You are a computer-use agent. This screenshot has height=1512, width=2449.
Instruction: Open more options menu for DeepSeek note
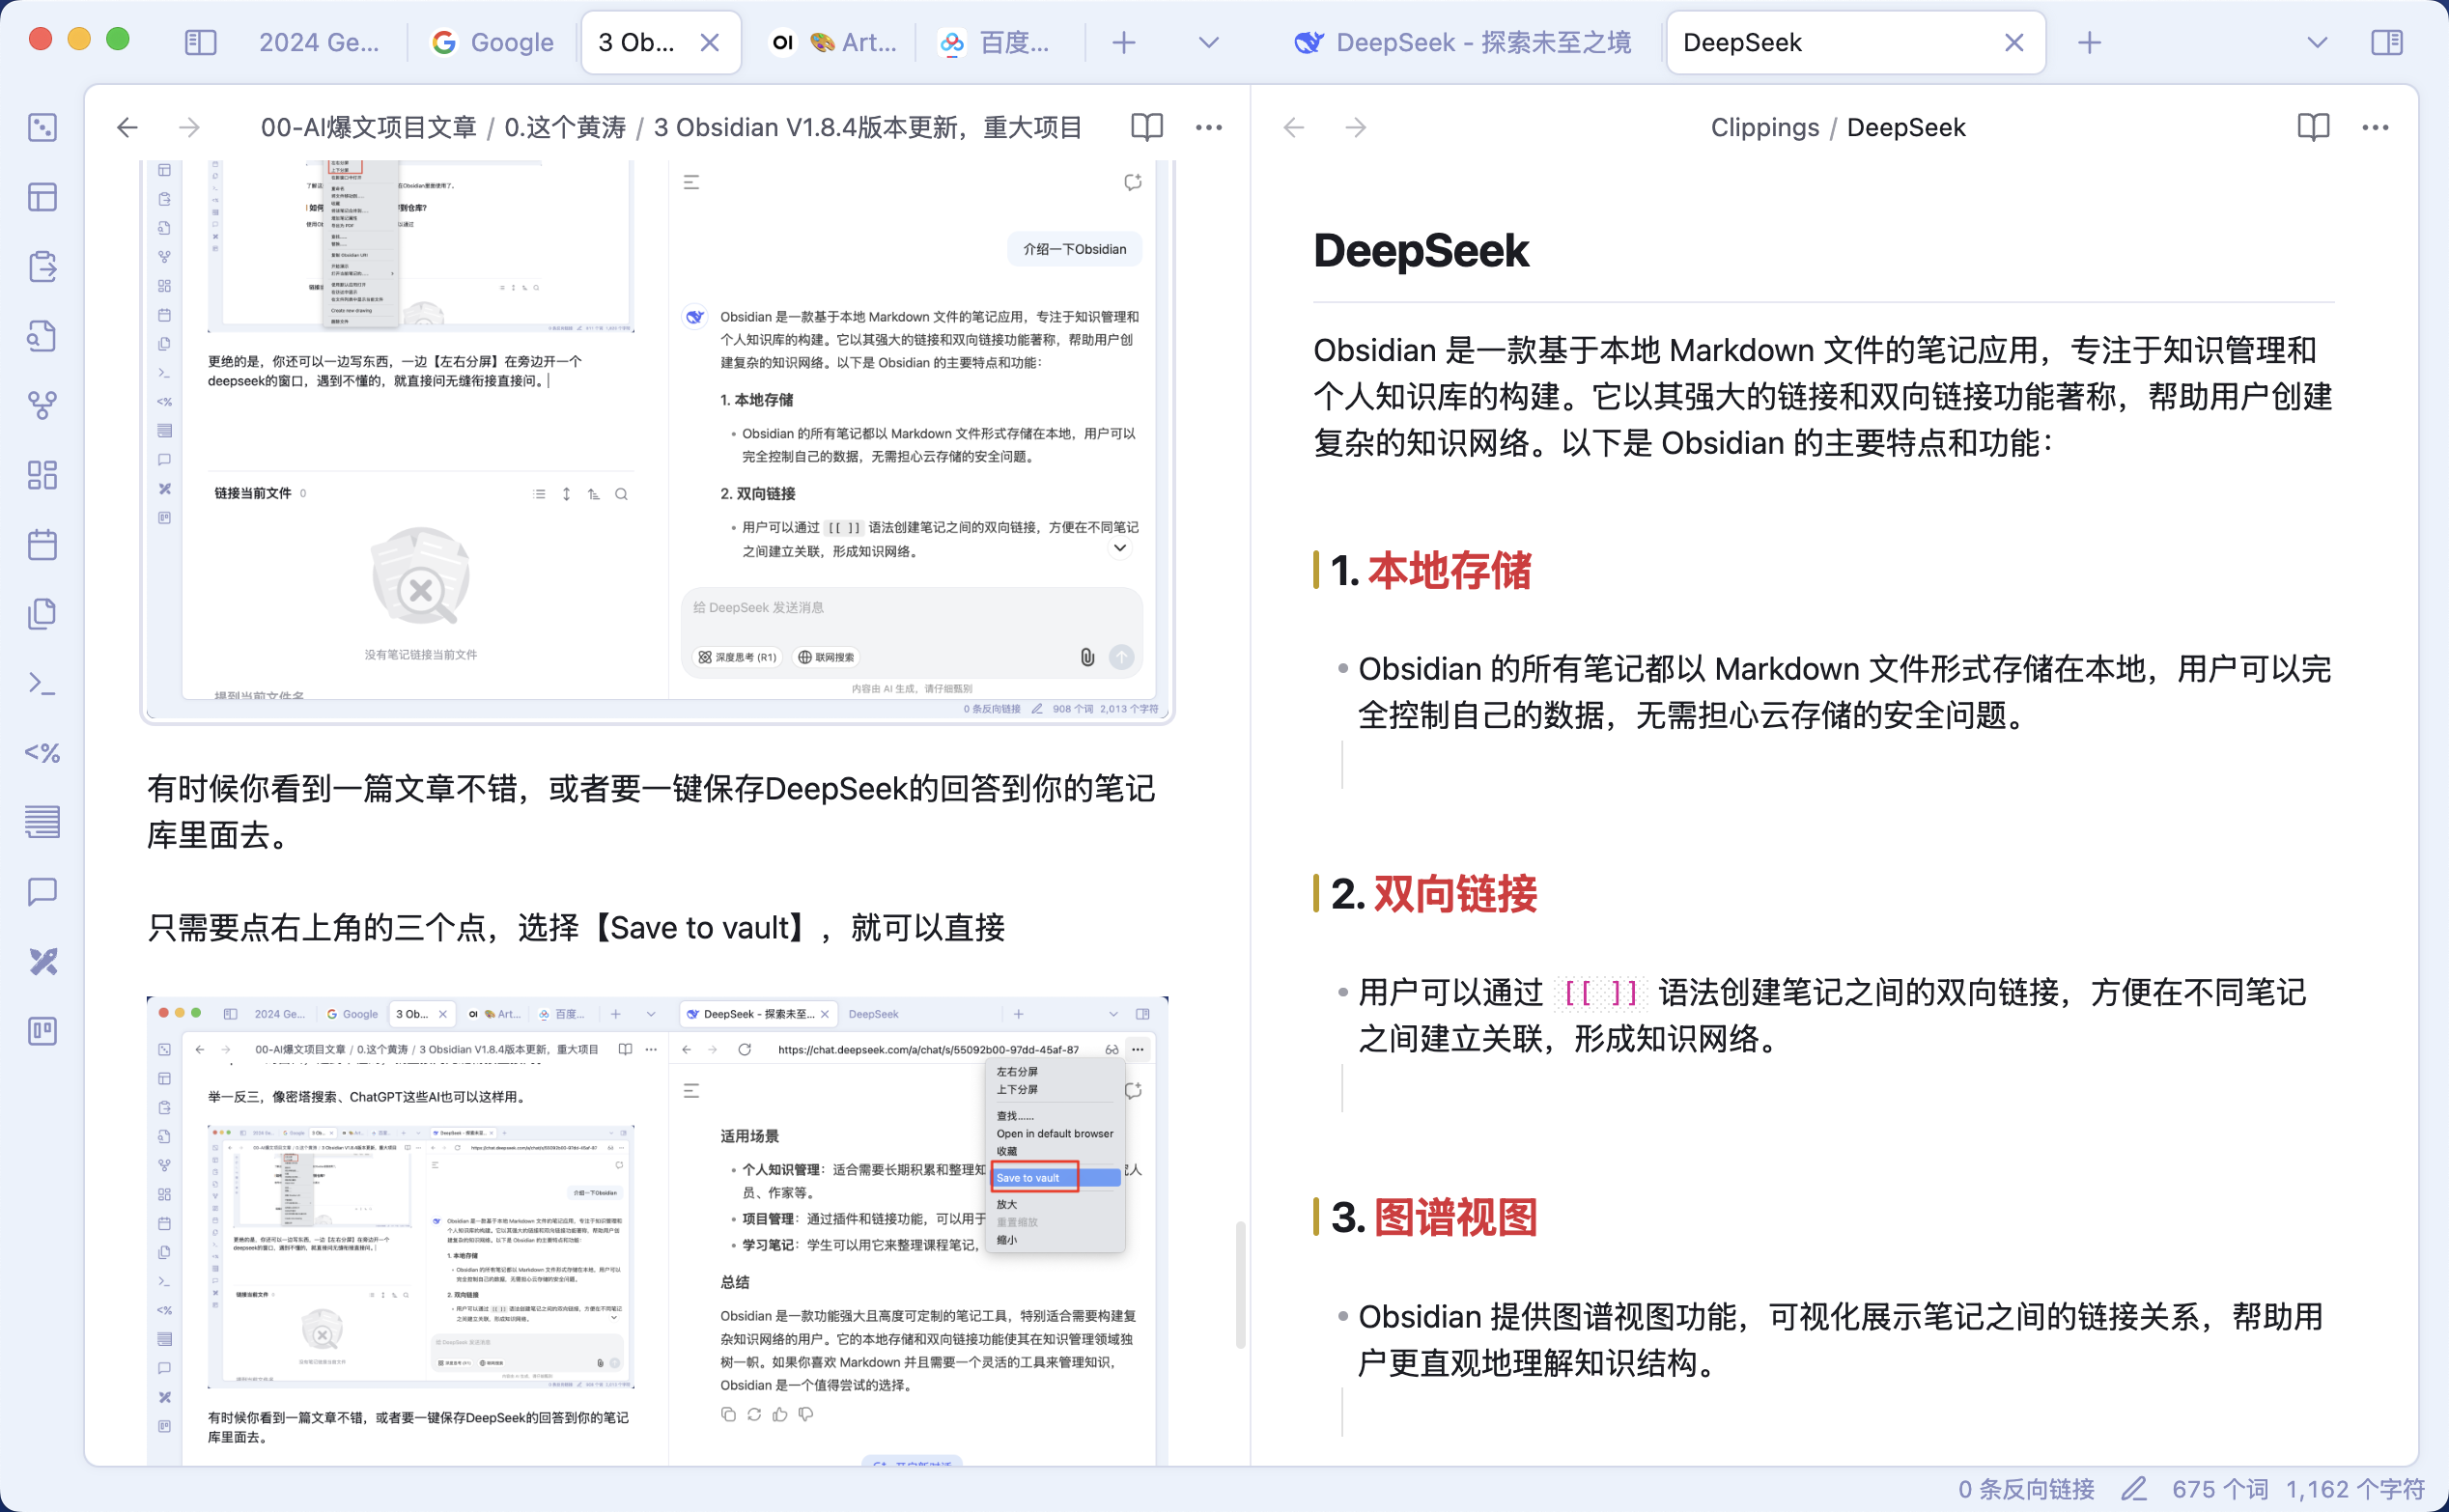click(2375, 127)
